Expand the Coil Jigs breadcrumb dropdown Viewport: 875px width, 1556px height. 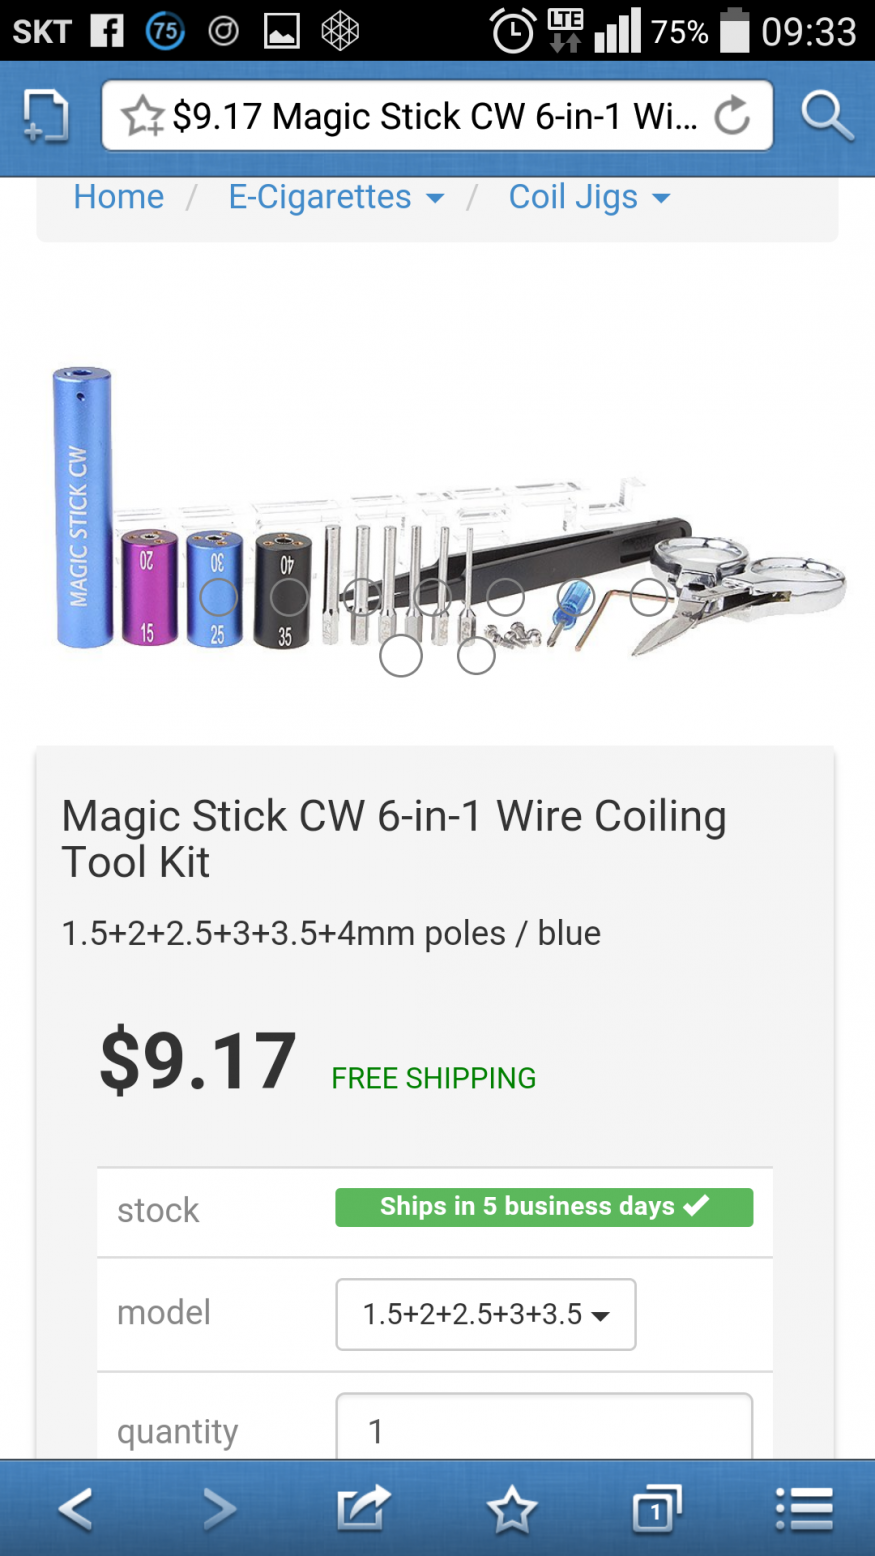tap(589, 197)
